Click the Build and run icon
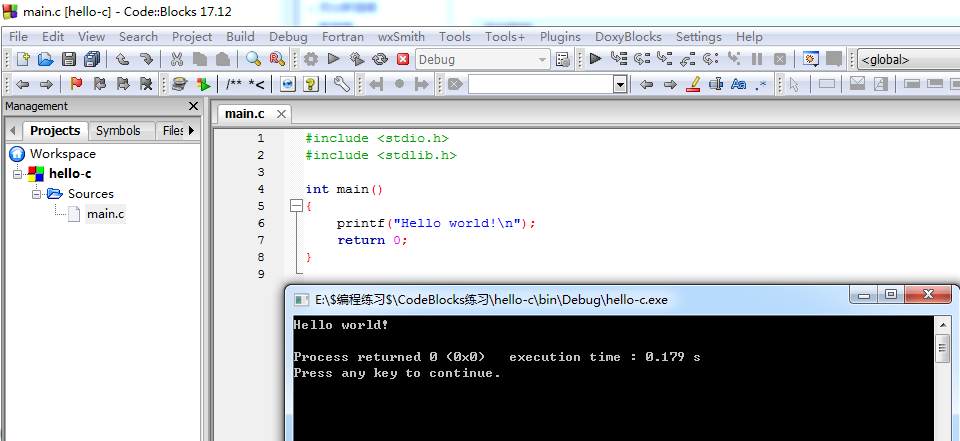Screen dimensions: 960x441 click(357, 59)
